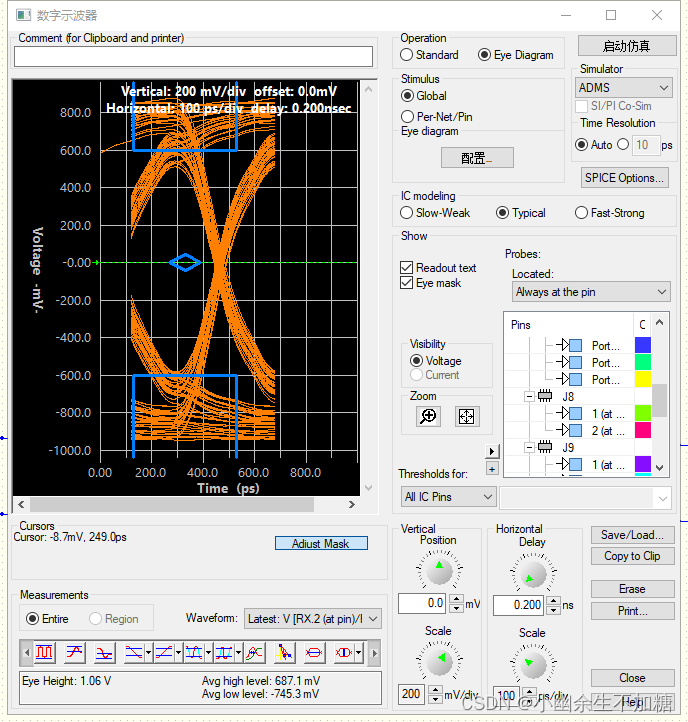
Task: Click the small plus button beside Pins list
Action: point(492,469)
